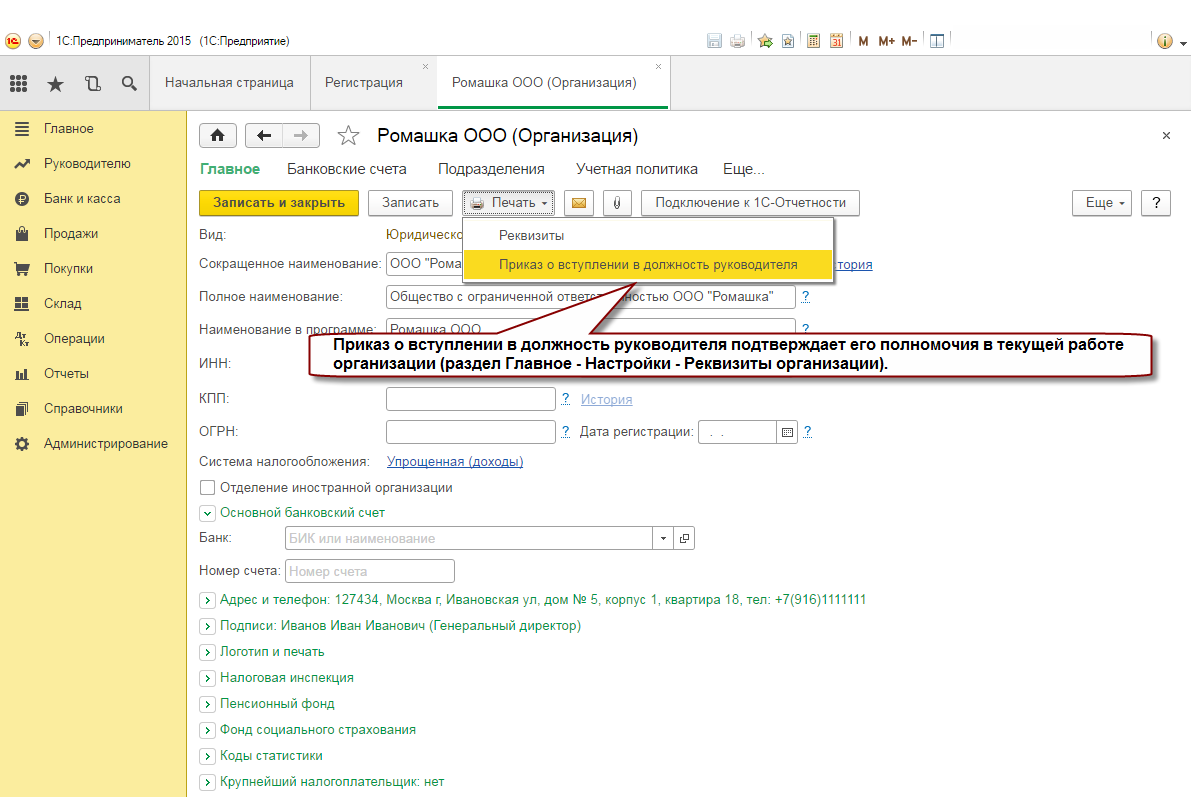Click the Записать и закрыть button
This screenshot has height=797, width=1191.
pyautogui.click(x=279, y=203)
